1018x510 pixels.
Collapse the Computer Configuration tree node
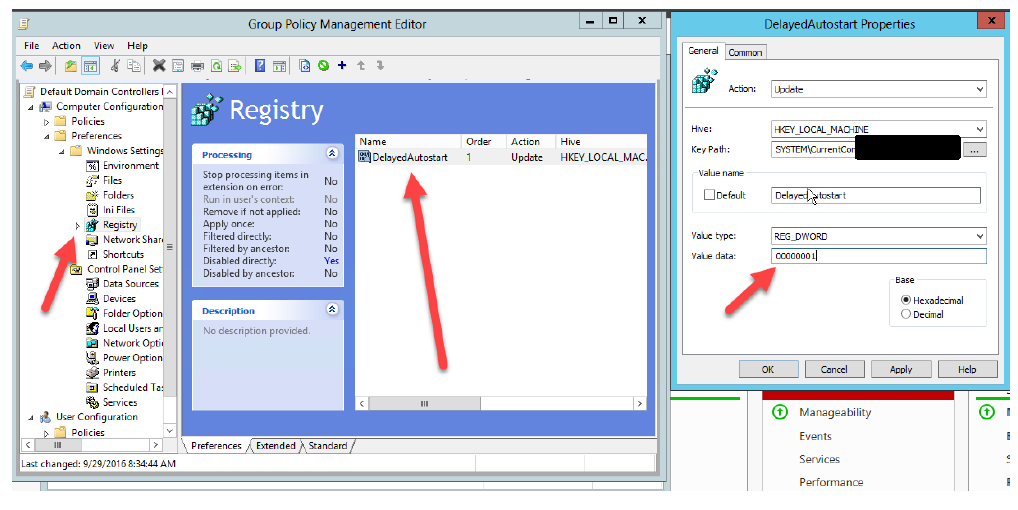[31, 106]
